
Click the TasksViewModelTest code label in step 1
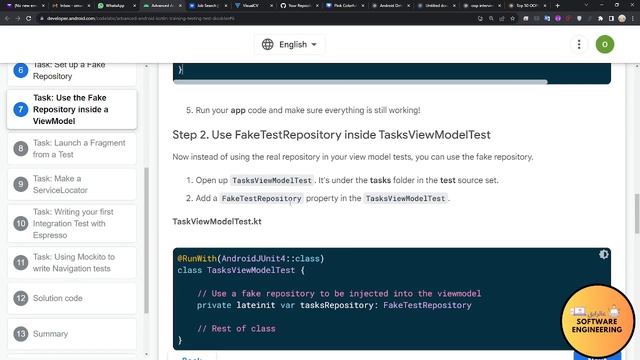(x=272, y=180)
